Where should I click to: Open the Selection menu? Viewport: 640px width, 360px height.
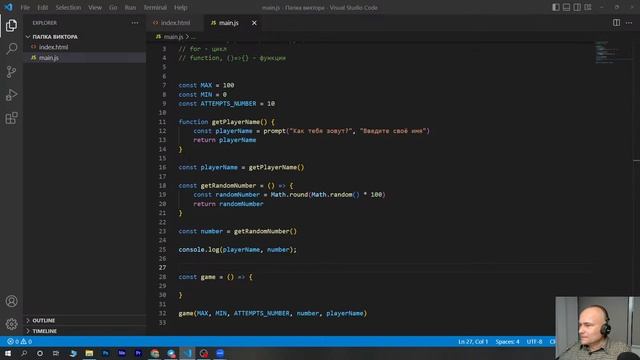pyautogui.click(x=68, y=7)
